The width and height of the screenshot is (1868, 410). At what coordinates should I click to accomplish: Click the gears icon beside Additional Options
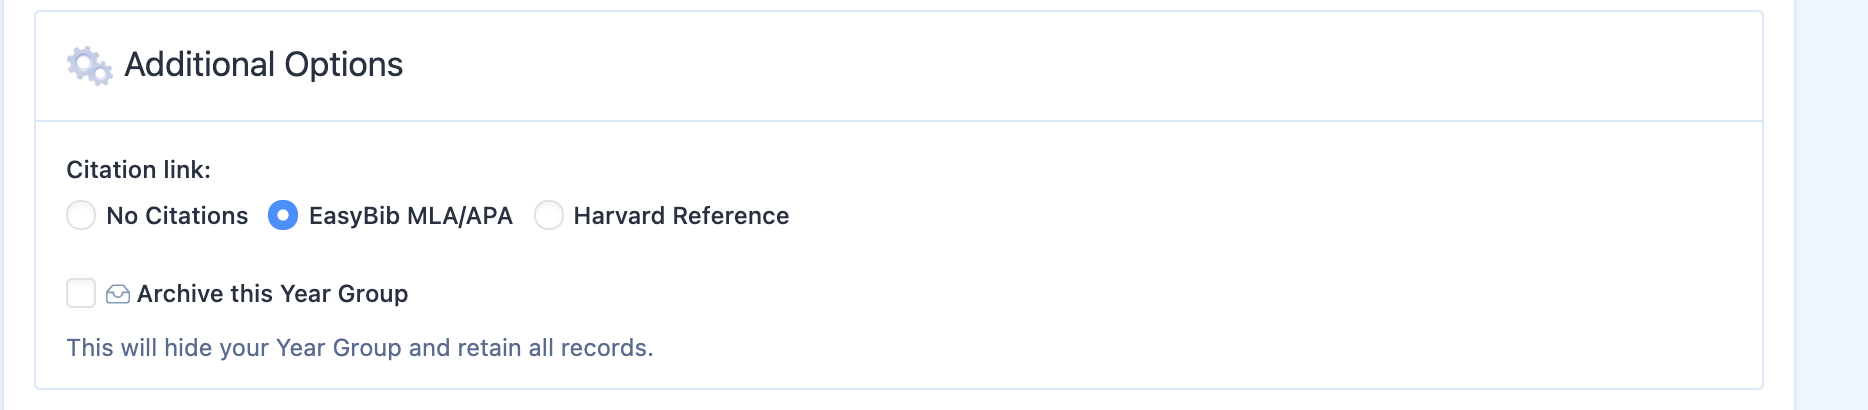click(x=89, y=66)
